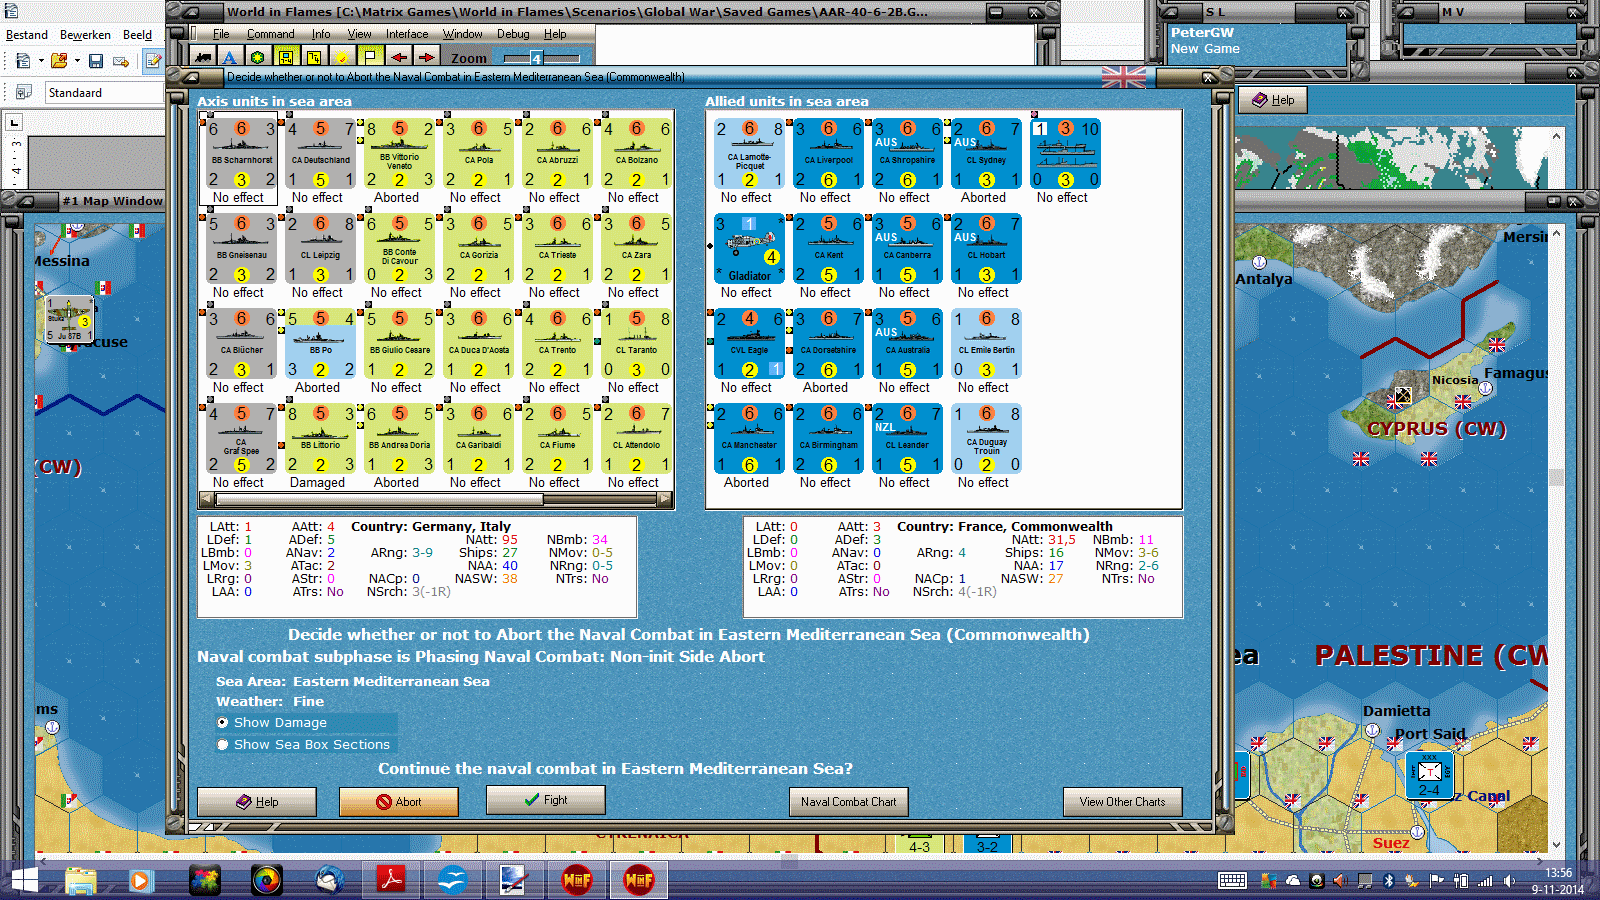Select the CVL Eagle carrier counter
The image size is (1600, 900).
pyautogui.click(x=749, y=344)
